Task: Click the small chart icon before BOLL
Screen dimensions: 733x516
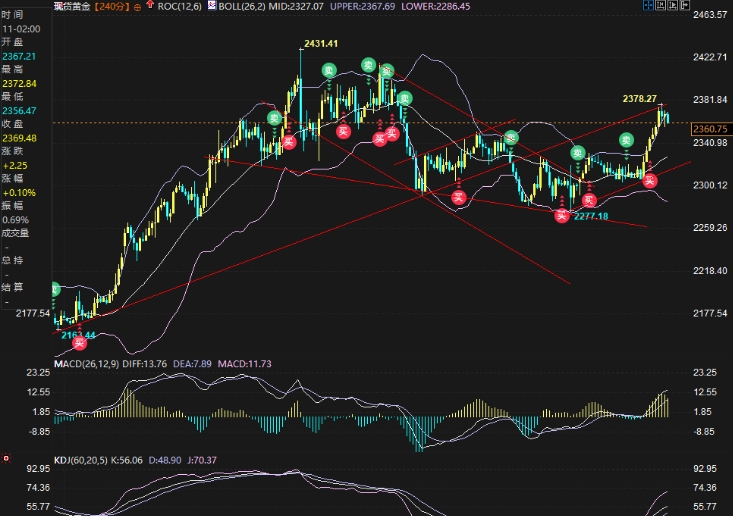Action: 211,6
